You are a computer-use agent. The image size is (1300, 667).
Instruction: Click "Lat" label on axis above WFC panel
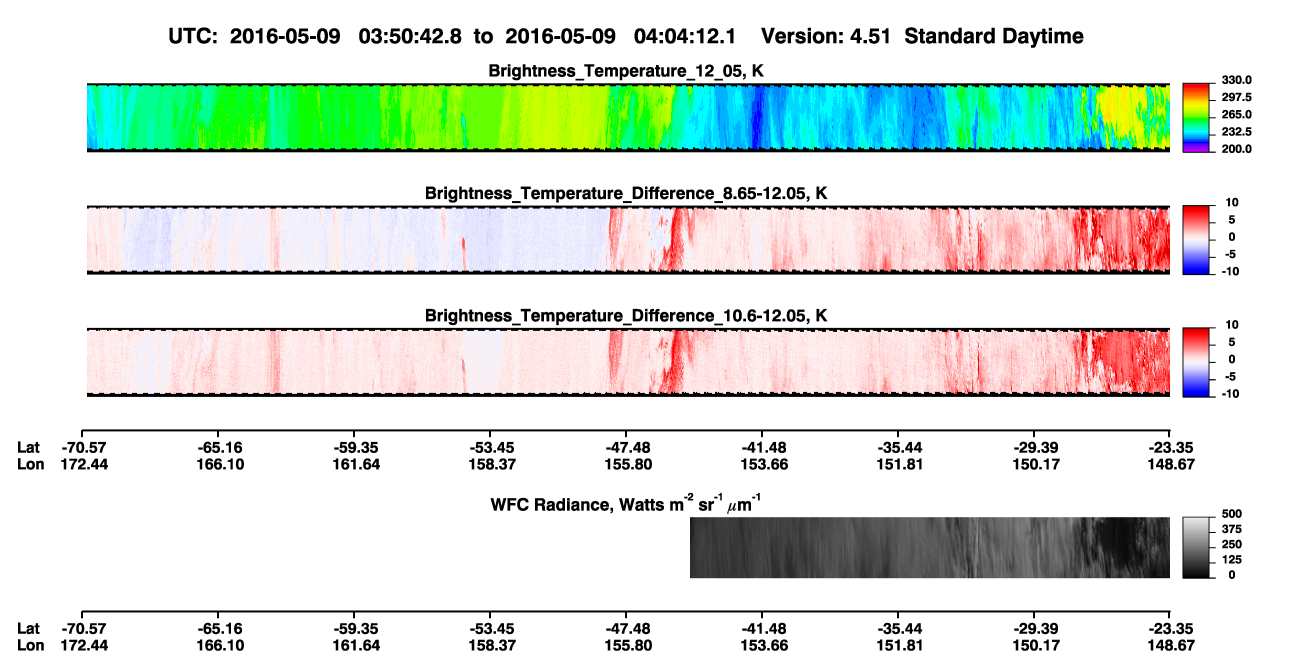29,447
